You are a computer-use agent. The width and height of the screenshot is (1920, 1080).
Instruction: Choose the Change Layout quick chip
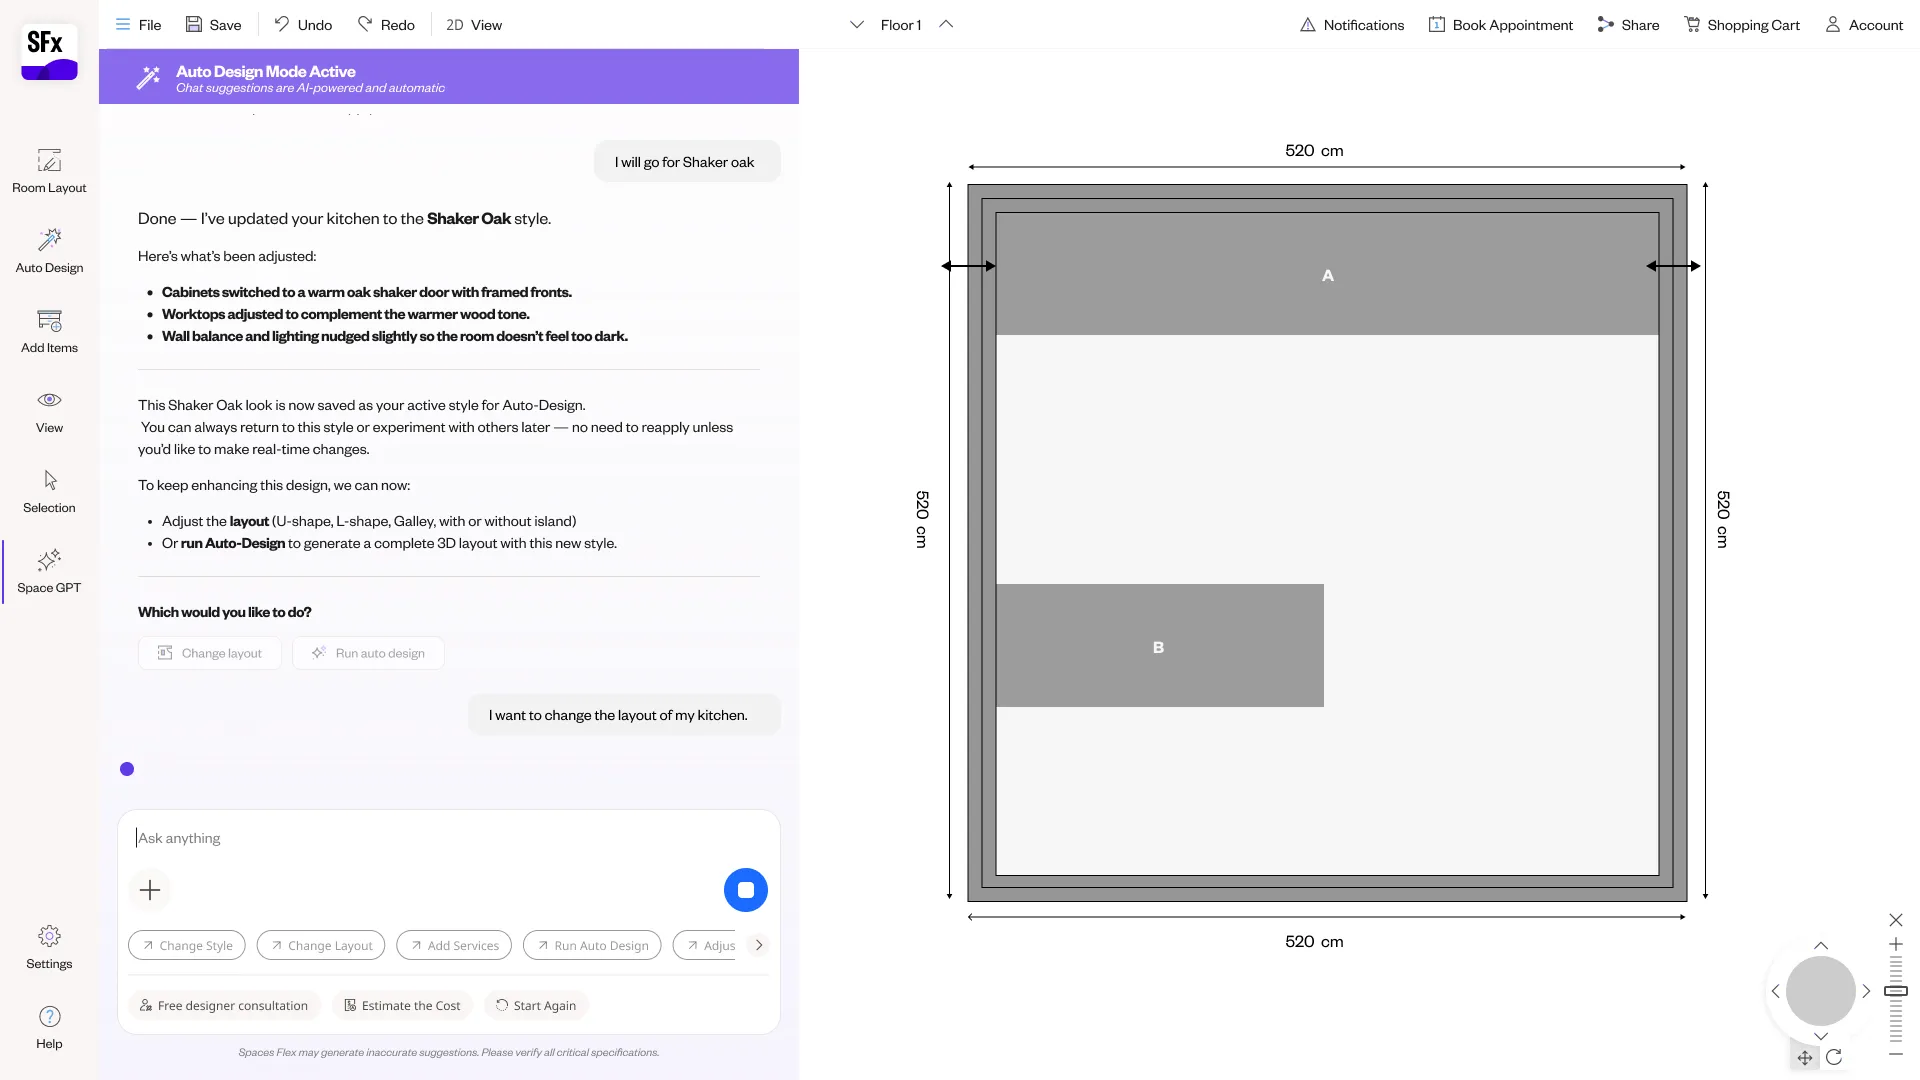(321, 945)
